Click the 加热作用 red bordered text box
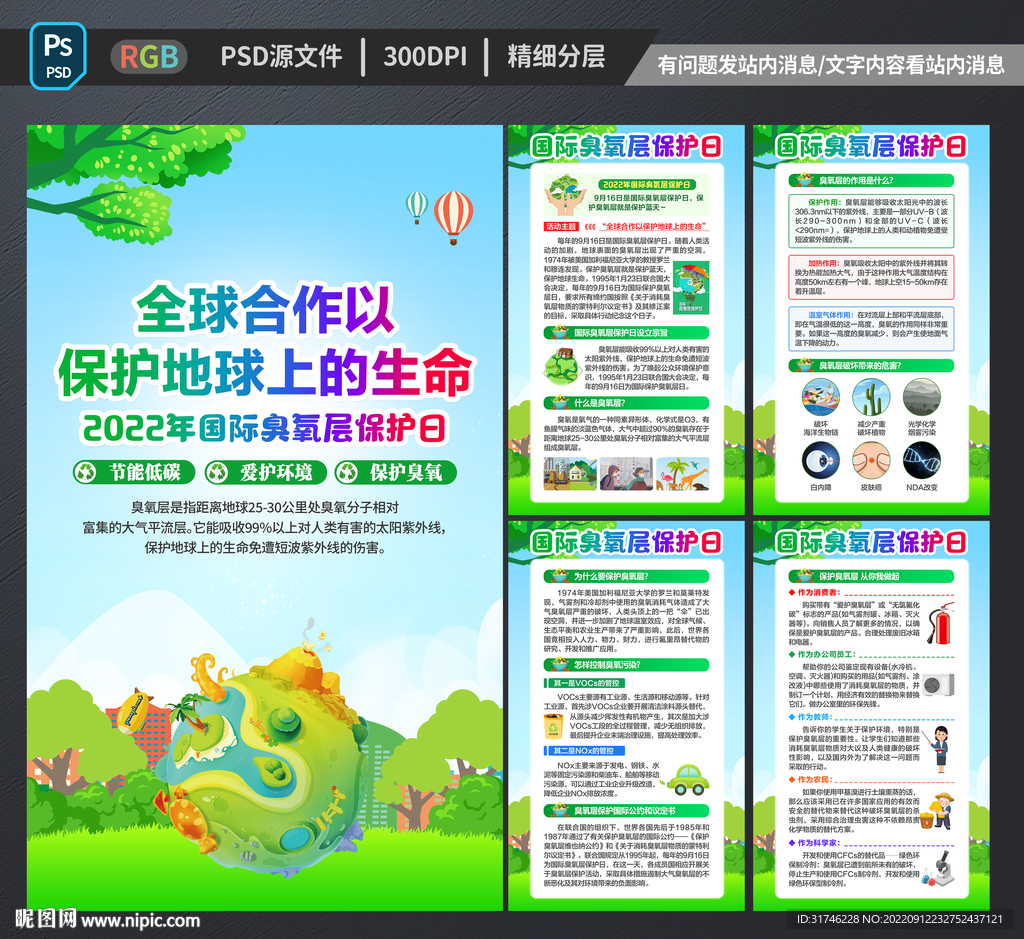This screenshot has width=1024, height=939. coord(871,277)
